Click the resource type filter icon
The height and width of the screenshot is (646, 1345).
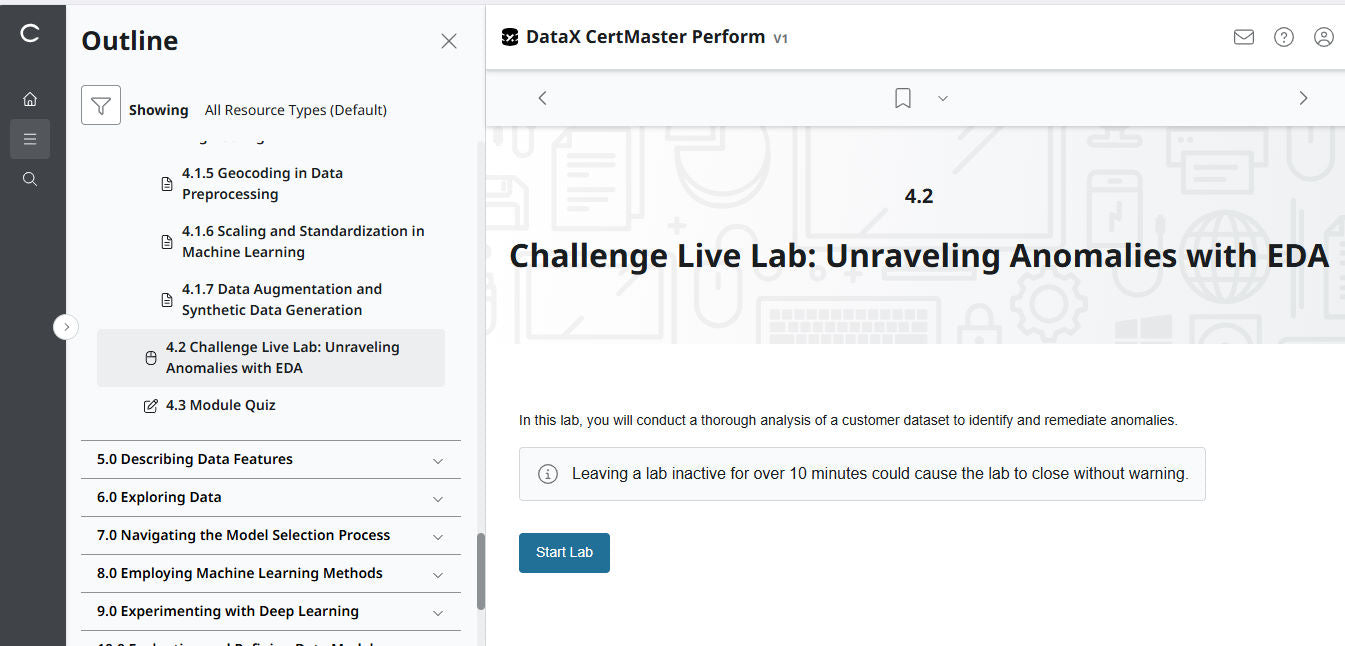click(x=101, y=105)
